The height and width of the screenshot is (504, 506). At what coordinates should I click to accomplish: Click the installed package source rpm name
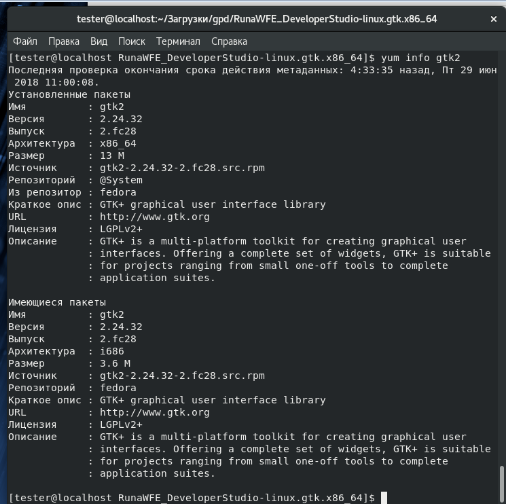(x=182, y=168)
